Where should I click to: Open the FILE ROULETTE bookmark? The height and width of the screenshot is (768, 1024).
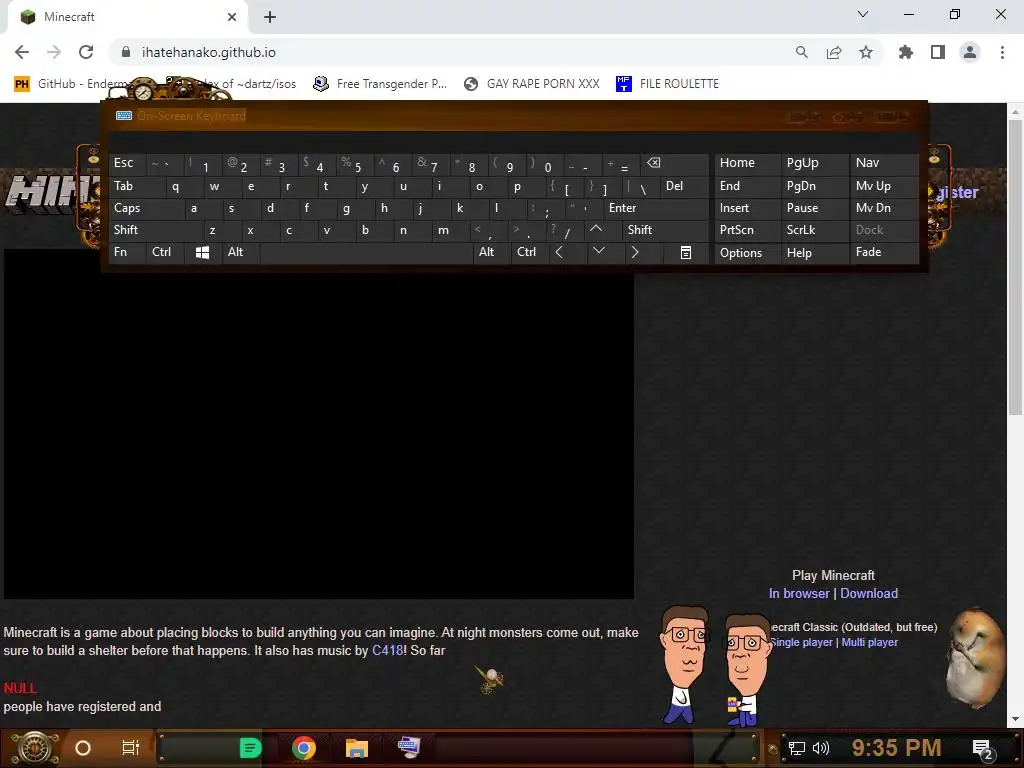667,84
